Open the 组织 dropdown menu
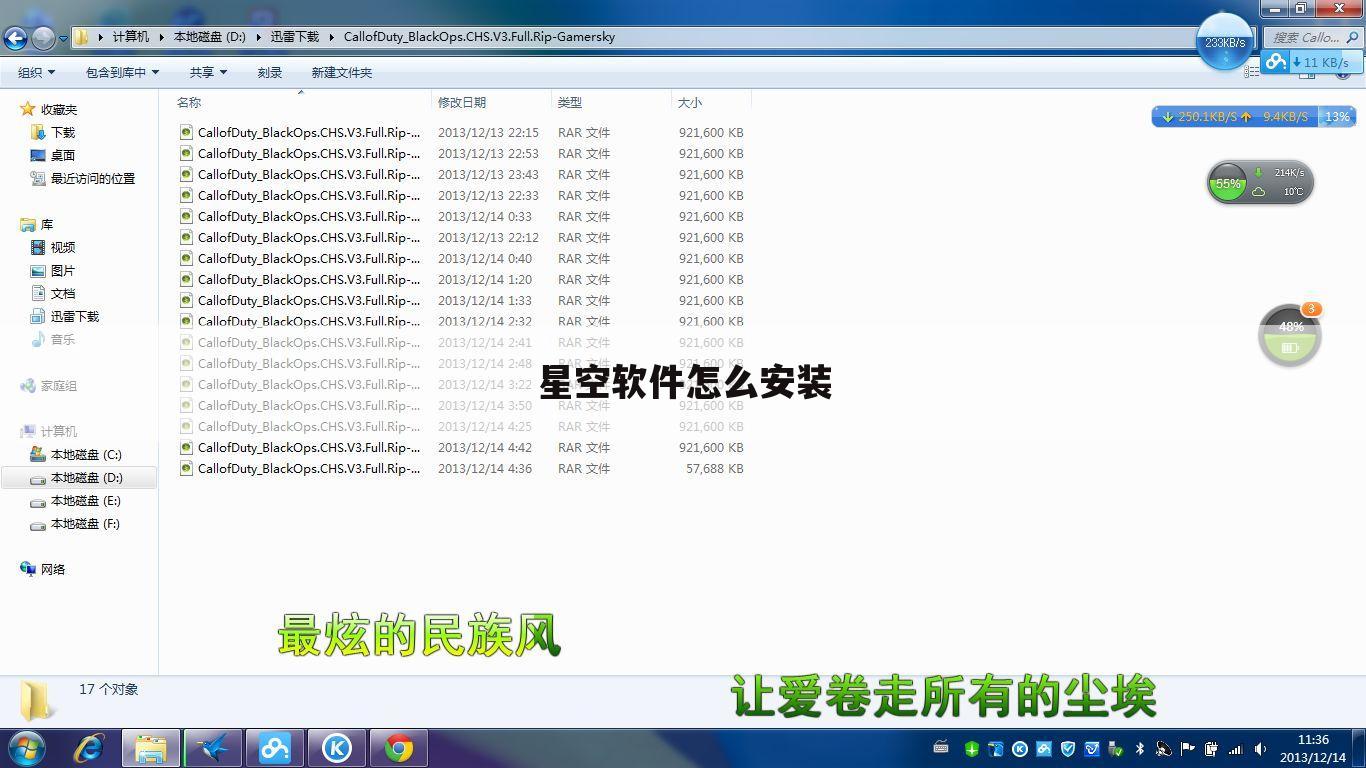Image resolution: width=1366 pixels, height=768 pixels. click(x=36, y=72)
